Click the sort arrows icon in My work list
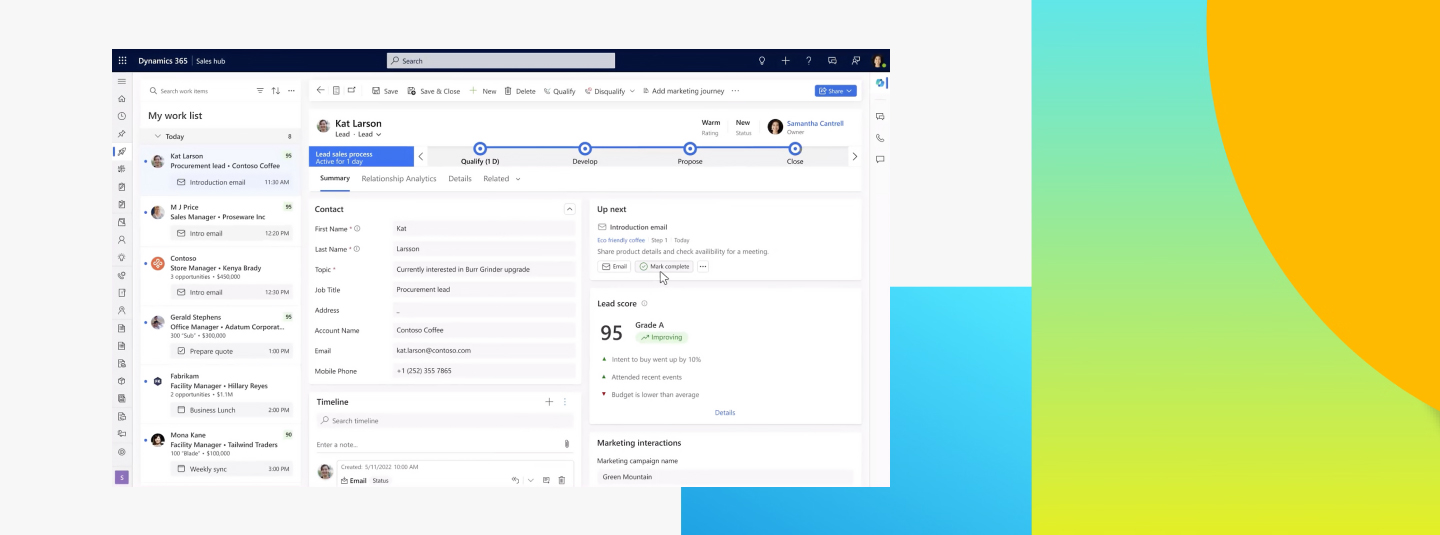 276,91
